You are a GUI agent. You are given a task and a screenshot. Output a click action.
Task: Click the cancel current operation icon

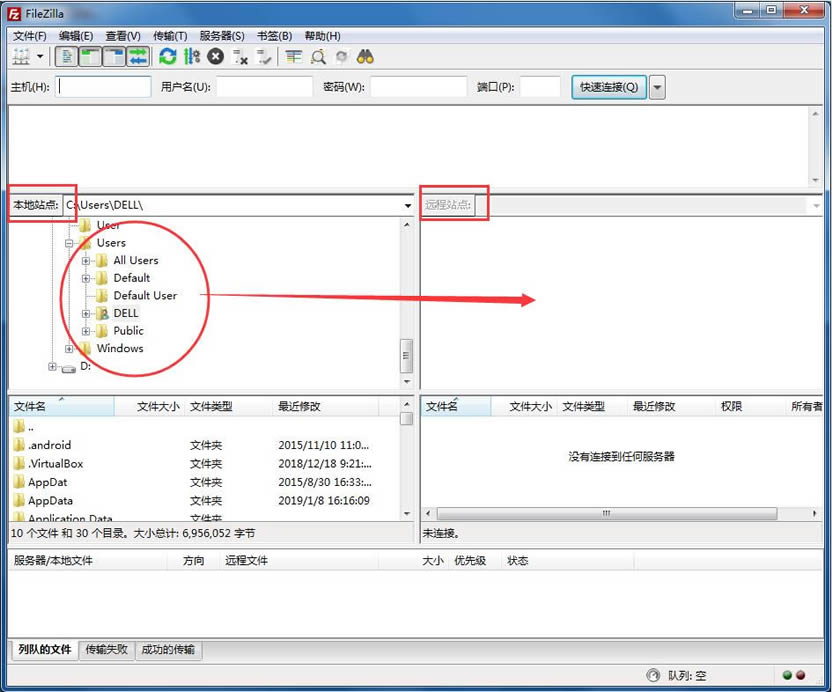215,57
